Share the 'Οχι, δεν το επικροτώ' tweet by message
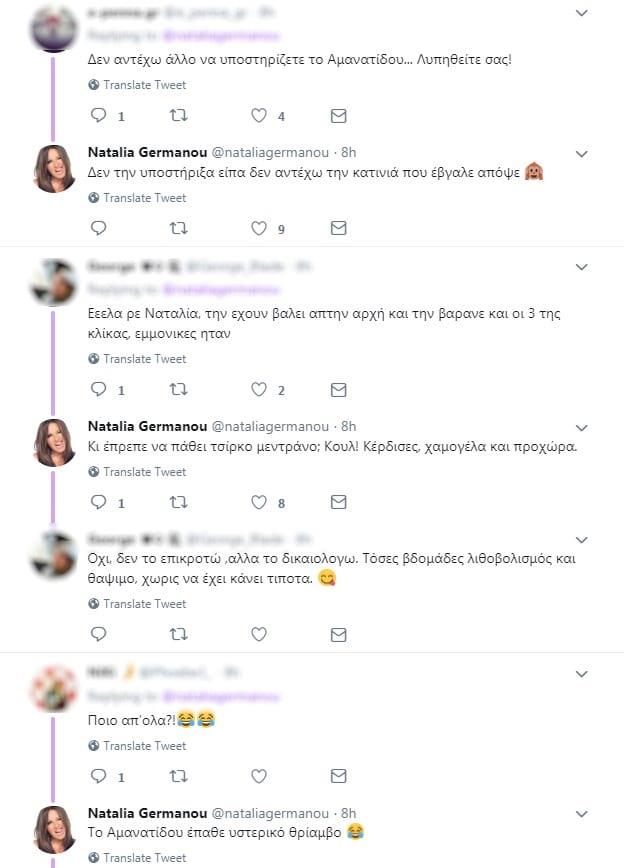624x868 pixels. click(x=338, y=634)
